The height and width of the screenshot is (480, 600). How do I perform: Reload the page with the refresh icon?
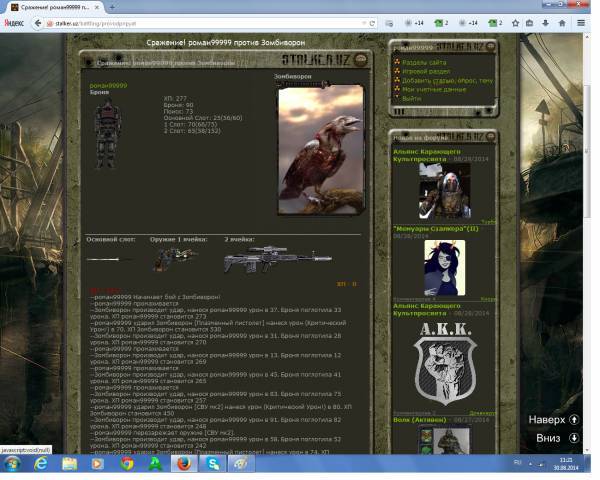tap(372, 23)
